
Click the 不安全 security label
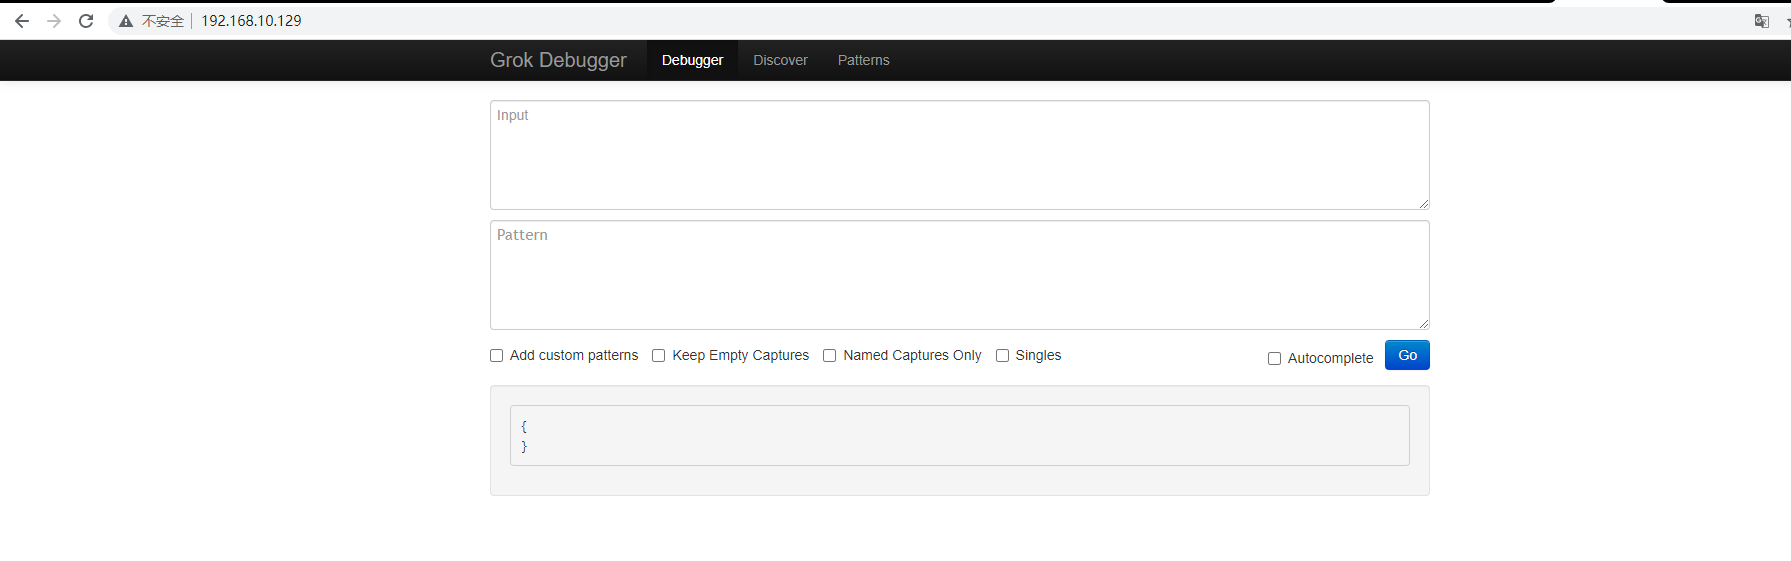tap(163, 21)
